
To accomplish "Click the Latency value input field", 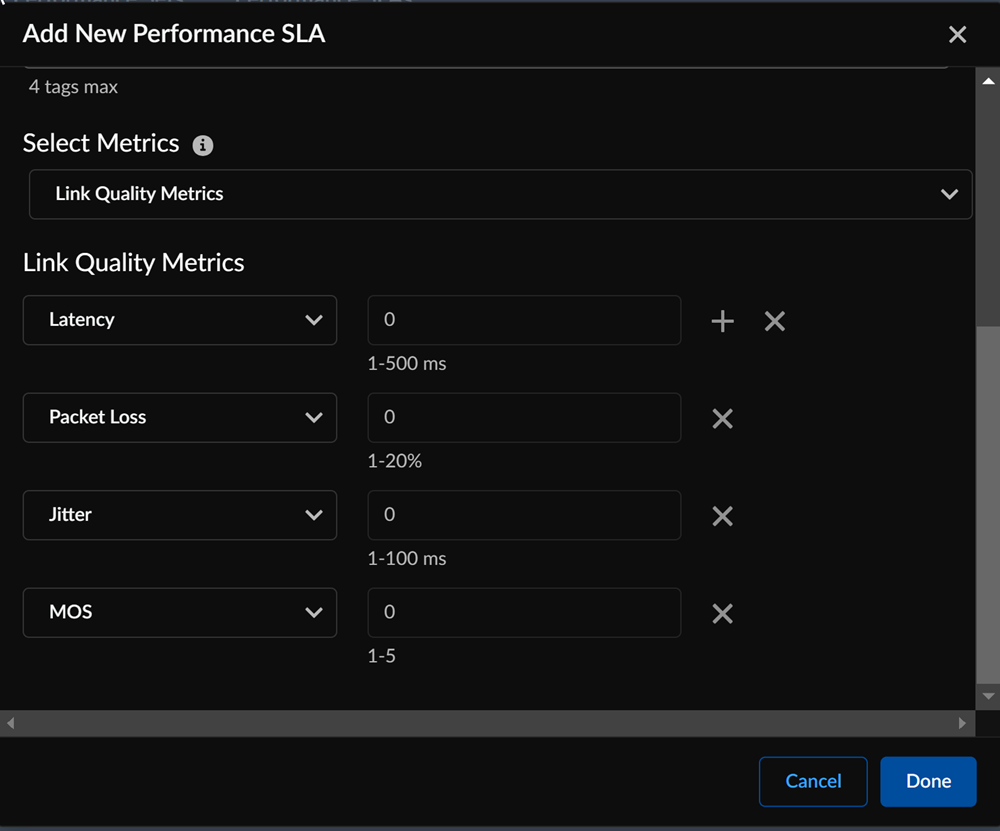I will coord(524,320).
